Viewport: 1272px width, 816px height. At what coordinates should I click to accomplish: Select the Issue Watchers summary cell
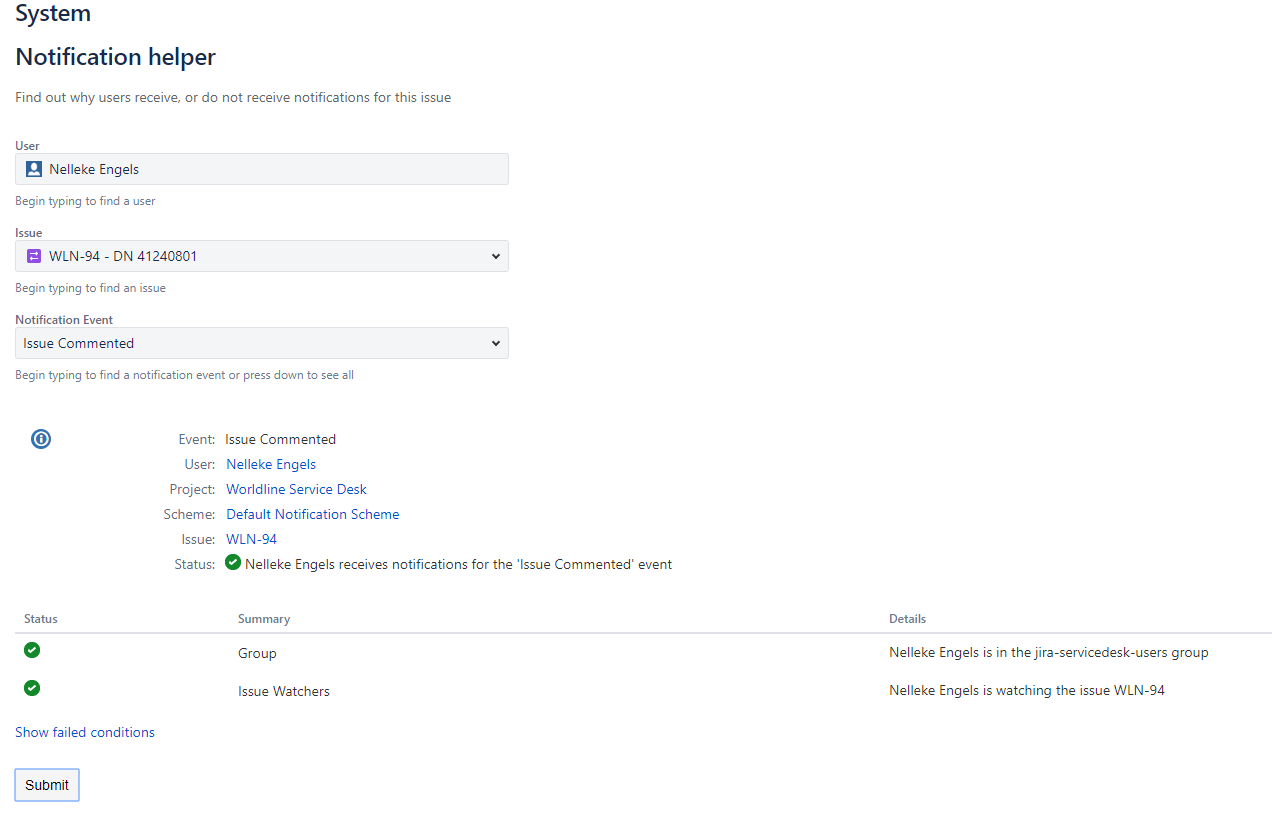tap(284, 691)
